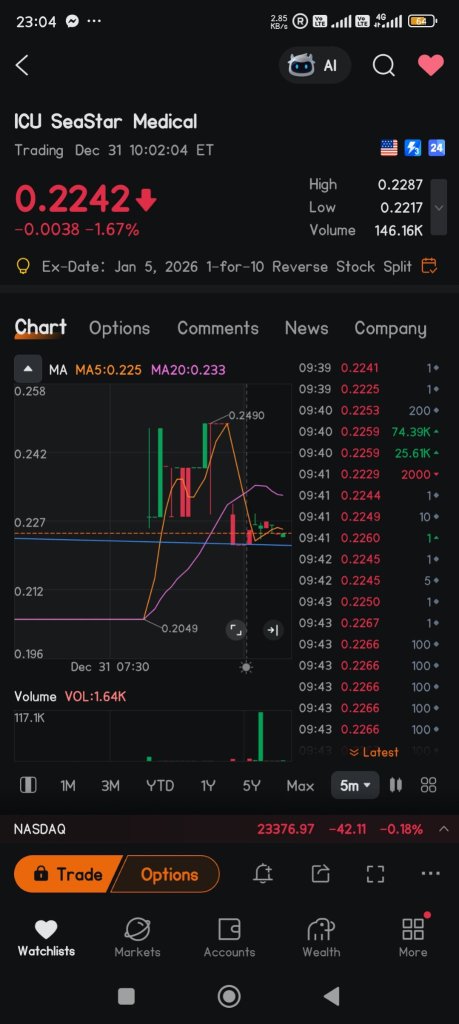The image size is (459, 1024).
Task: Collapse the MA indicator arrow toggle
Action: tap(28, 370)
